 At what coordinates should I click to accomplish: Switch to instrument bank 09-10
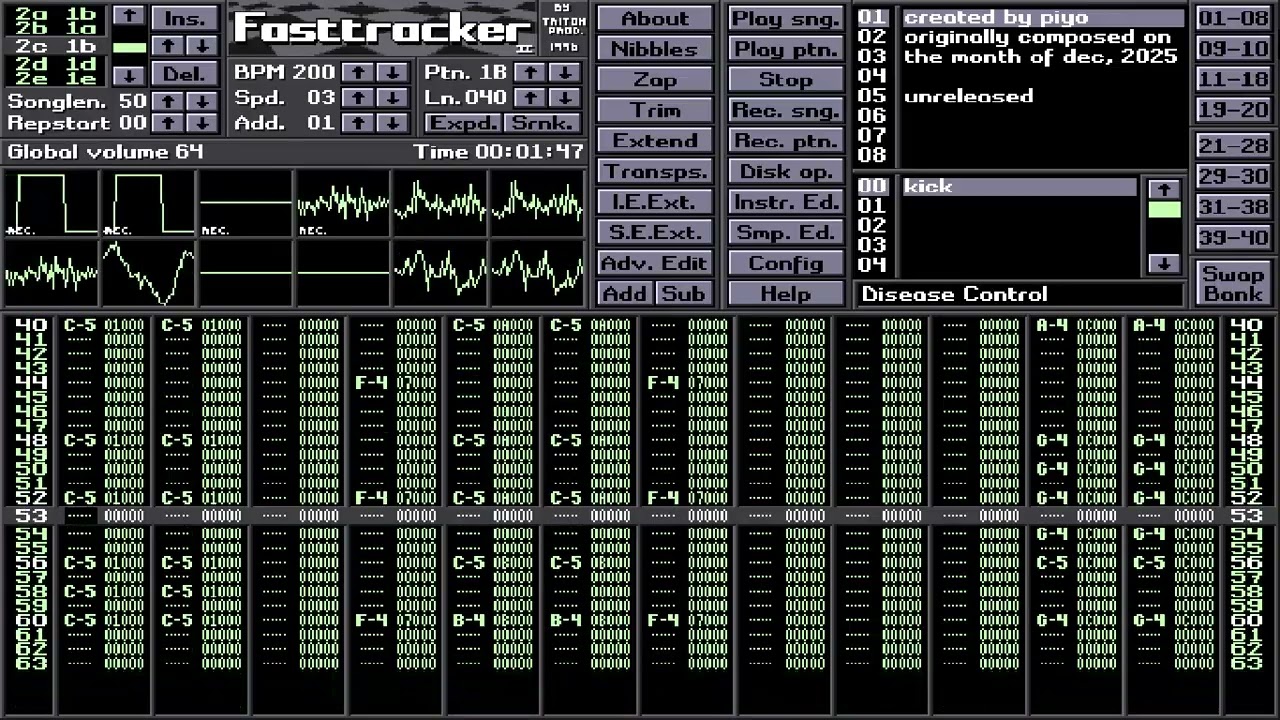1233,49
